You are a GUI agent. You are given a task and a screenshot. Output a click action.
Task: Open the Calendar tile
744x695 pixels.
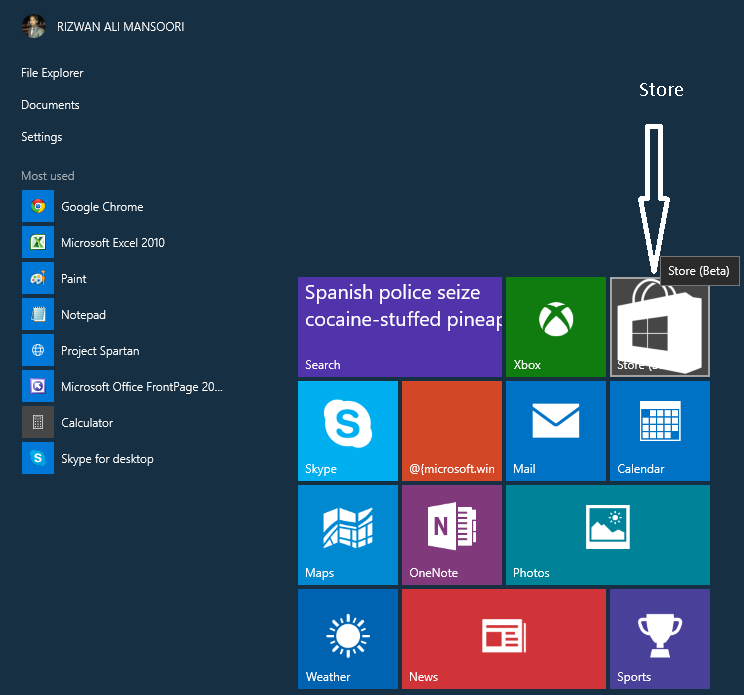660,431
